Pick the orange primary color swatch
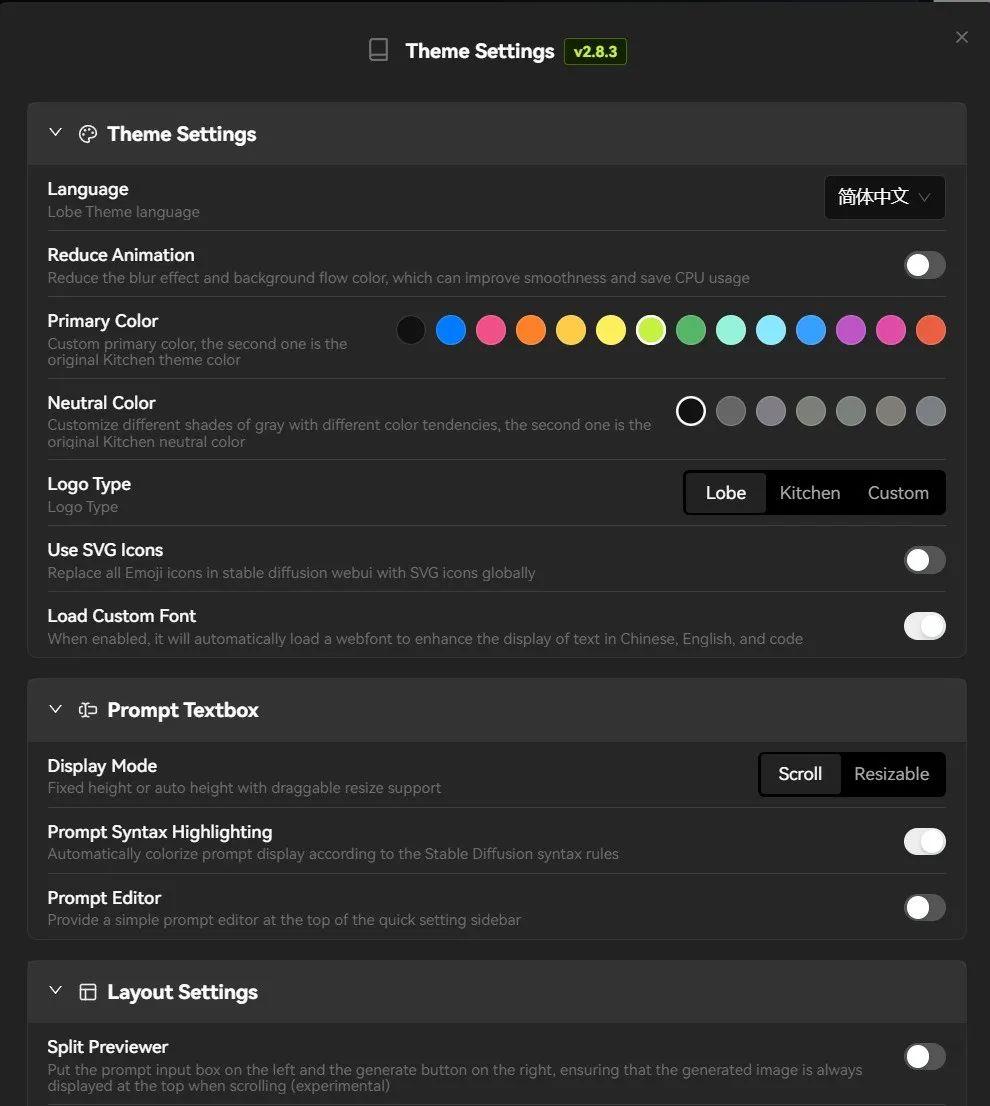This screenshot has width=990, height=1106. click(x=531, y=330)
